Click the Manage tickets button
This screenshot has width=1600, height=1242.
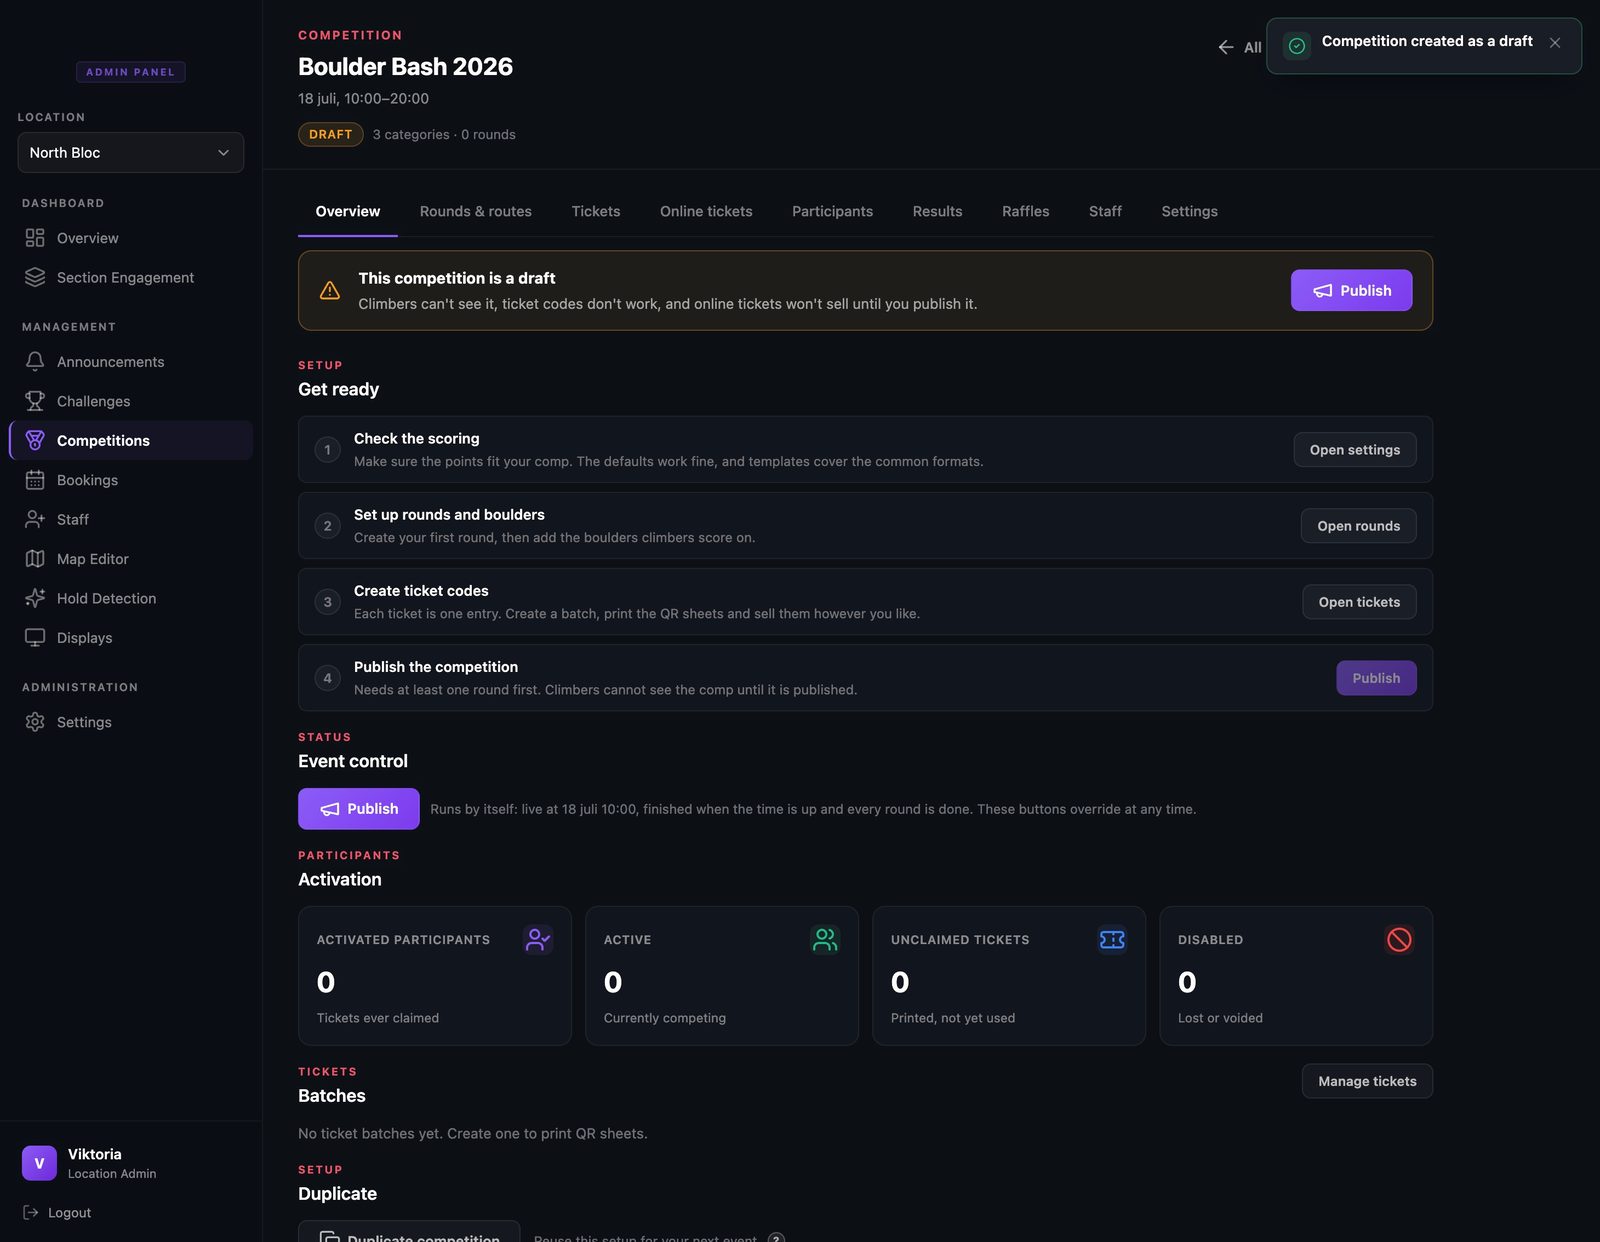1367,1081
